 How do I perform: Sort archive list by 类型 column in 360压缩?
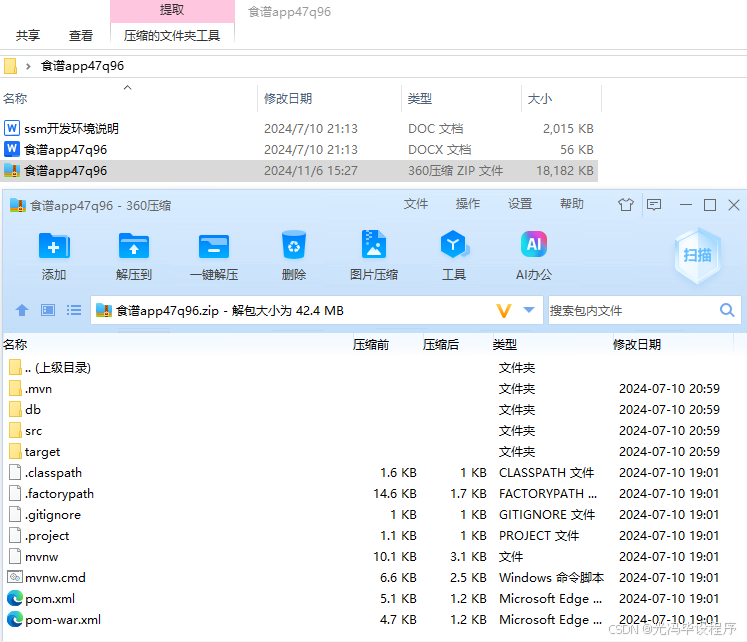[x=505, y=344]
